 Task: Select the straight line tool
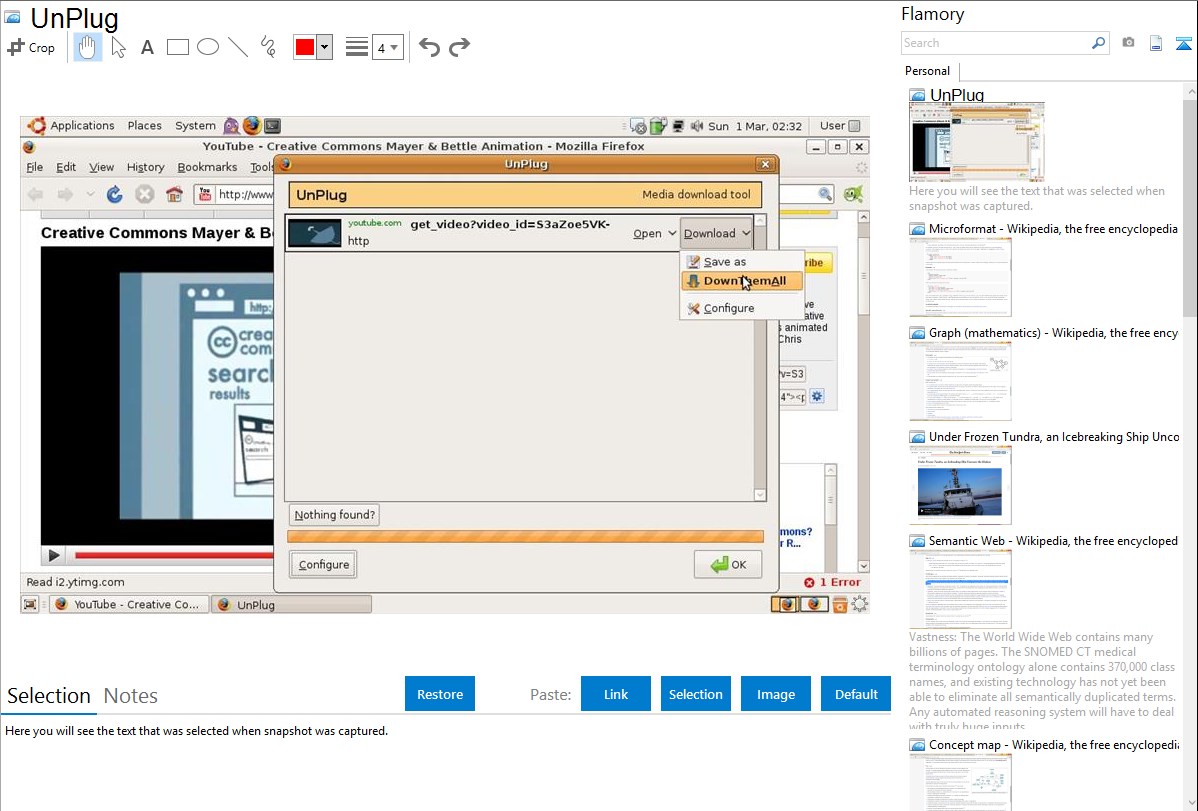238,47
